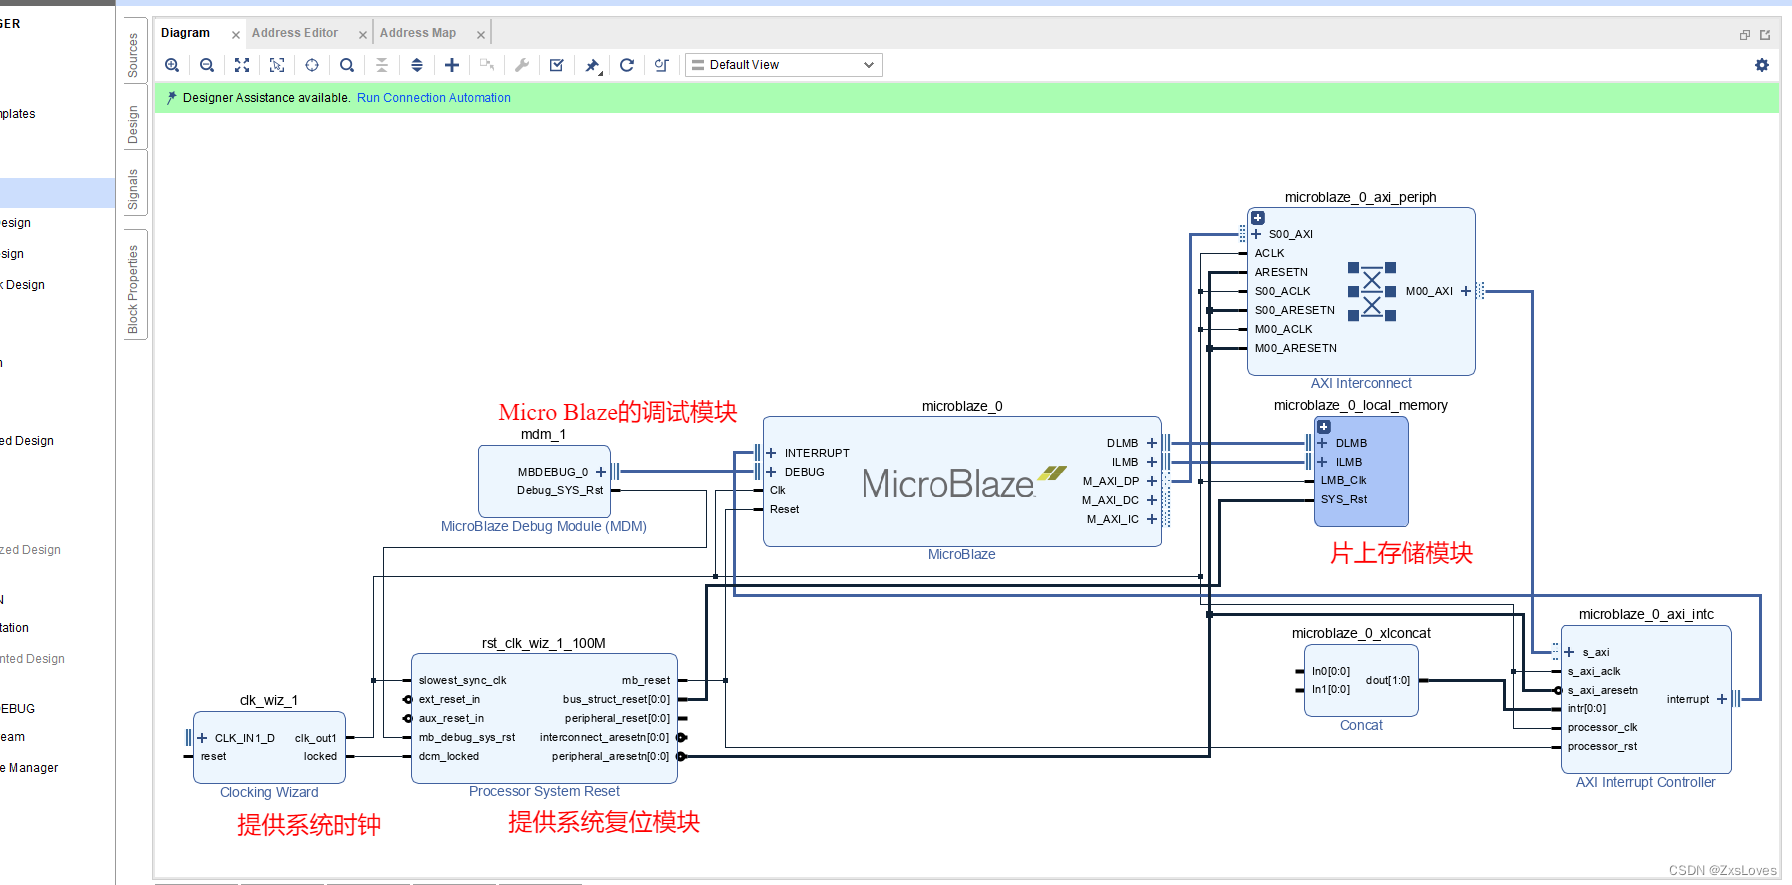
Task: Click the Zoom In toolbar icon
Action: (172, 65)
